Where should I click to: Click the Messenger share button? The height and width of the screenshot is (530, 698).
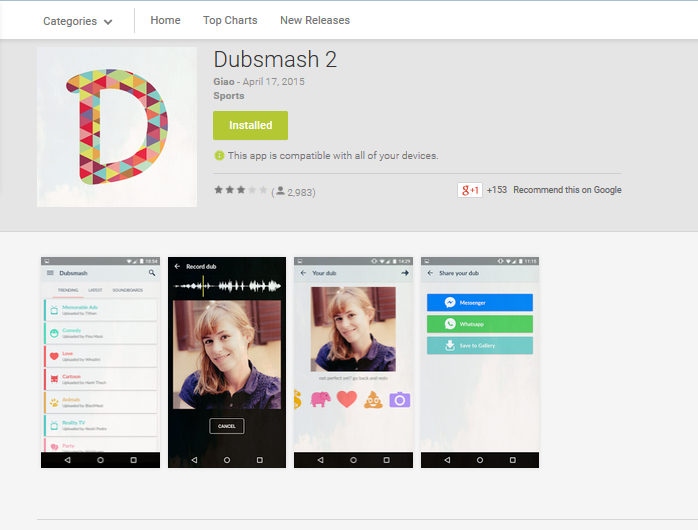pos(480,303)
